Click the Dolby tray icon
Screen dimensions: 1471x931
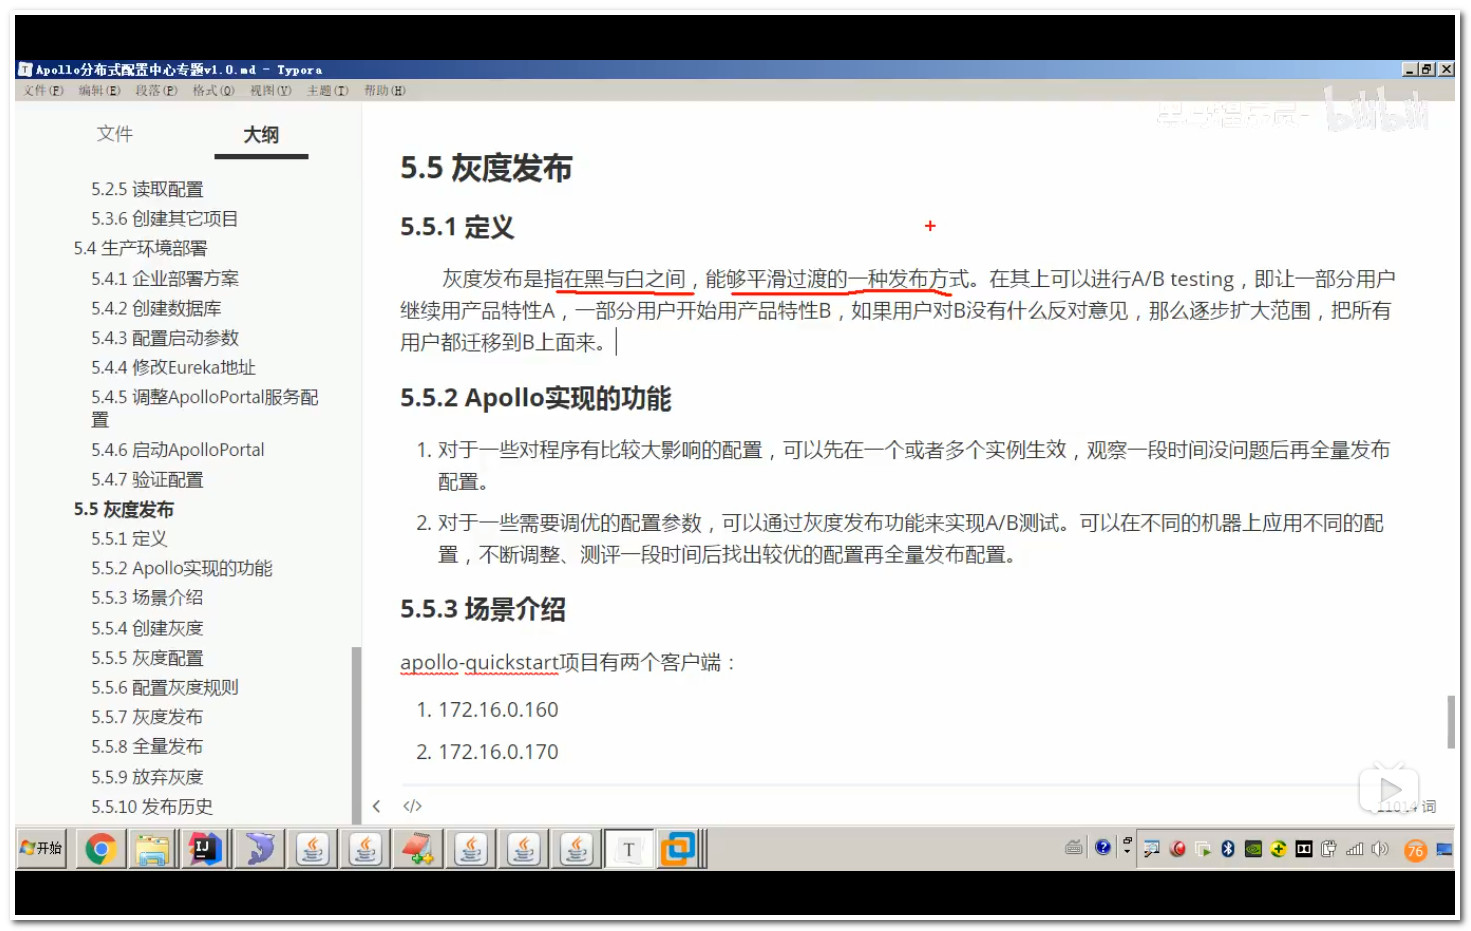(1304, 849)
